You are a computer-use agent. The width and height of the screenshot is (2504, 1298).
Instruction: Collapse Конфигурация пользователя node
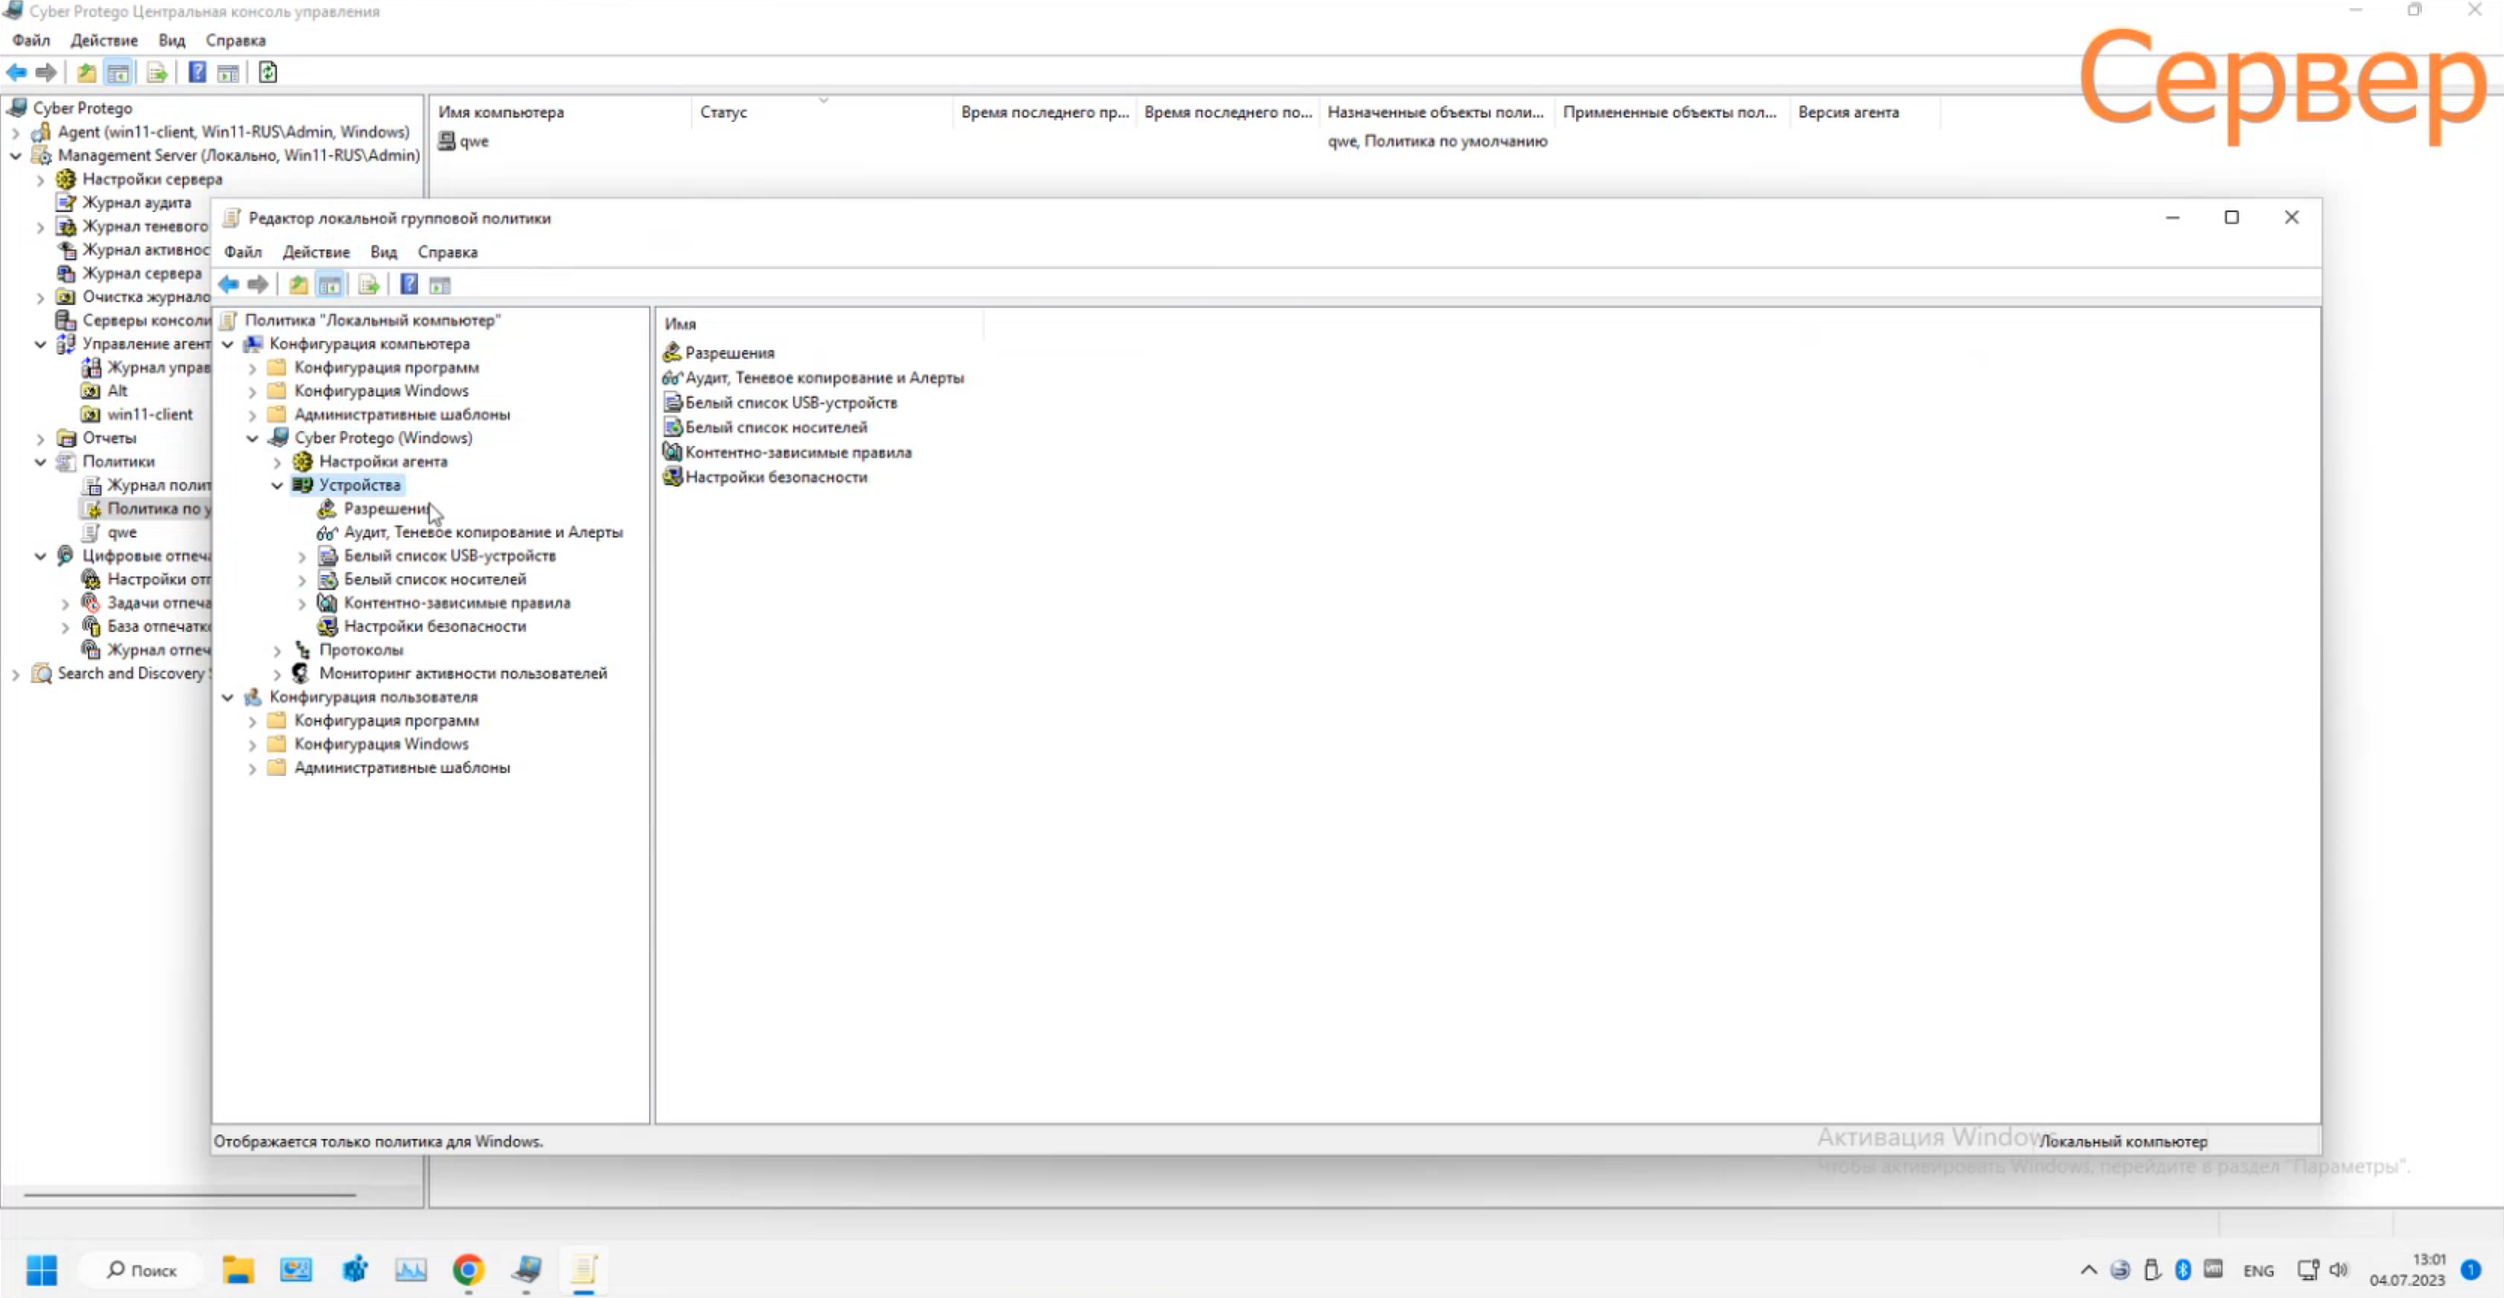(228, 697)
